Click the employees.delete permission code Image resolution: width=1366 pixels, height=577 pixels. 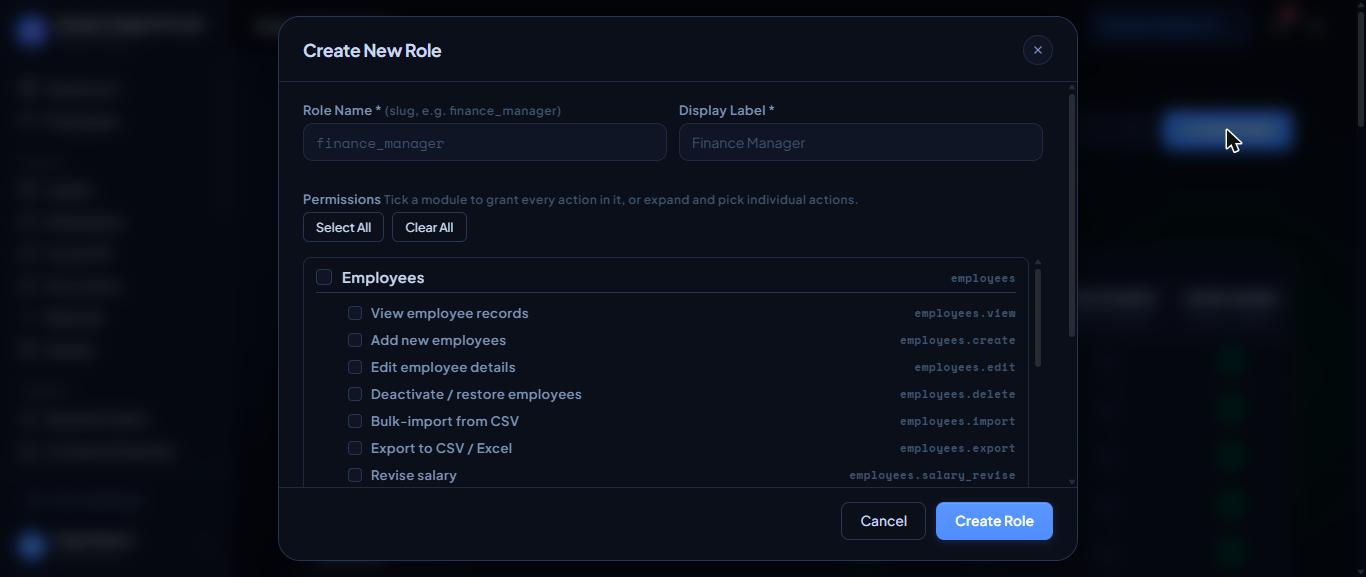coord(957,394)
